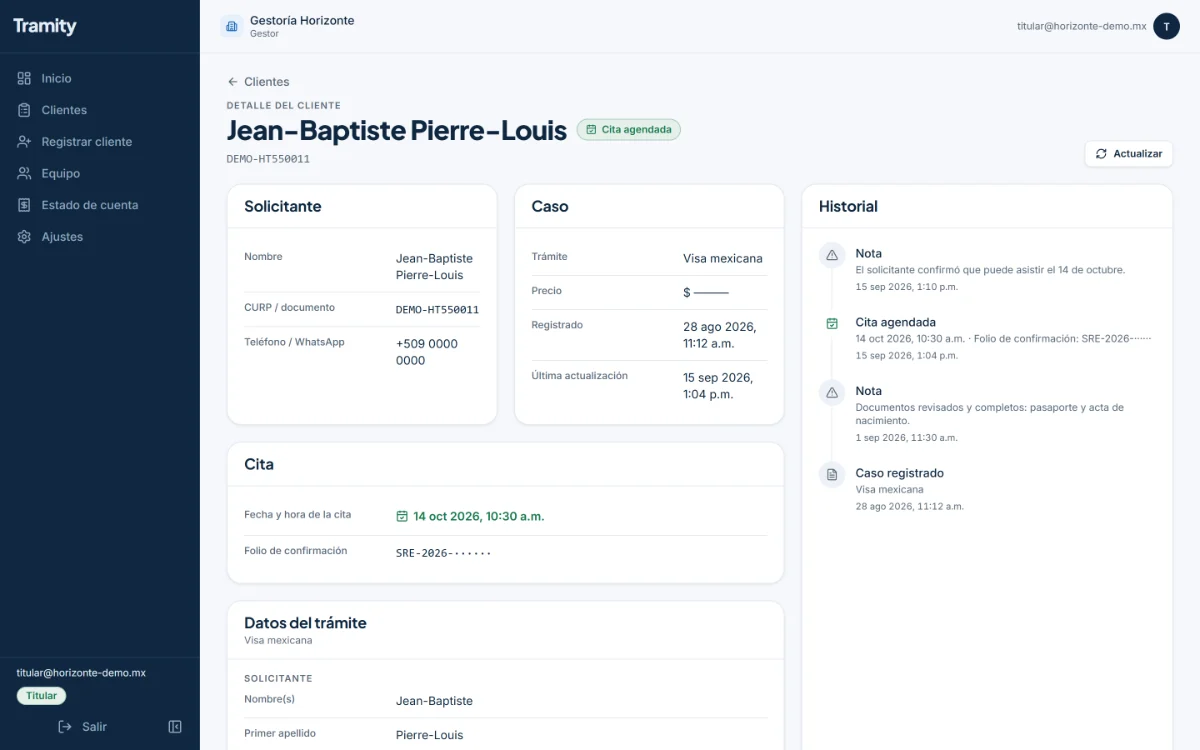Click the appointment date 14 oct 2026, 10:30 a.m.
The height and width of the screenshot is (750, 1200).
(x=478, y=517)
